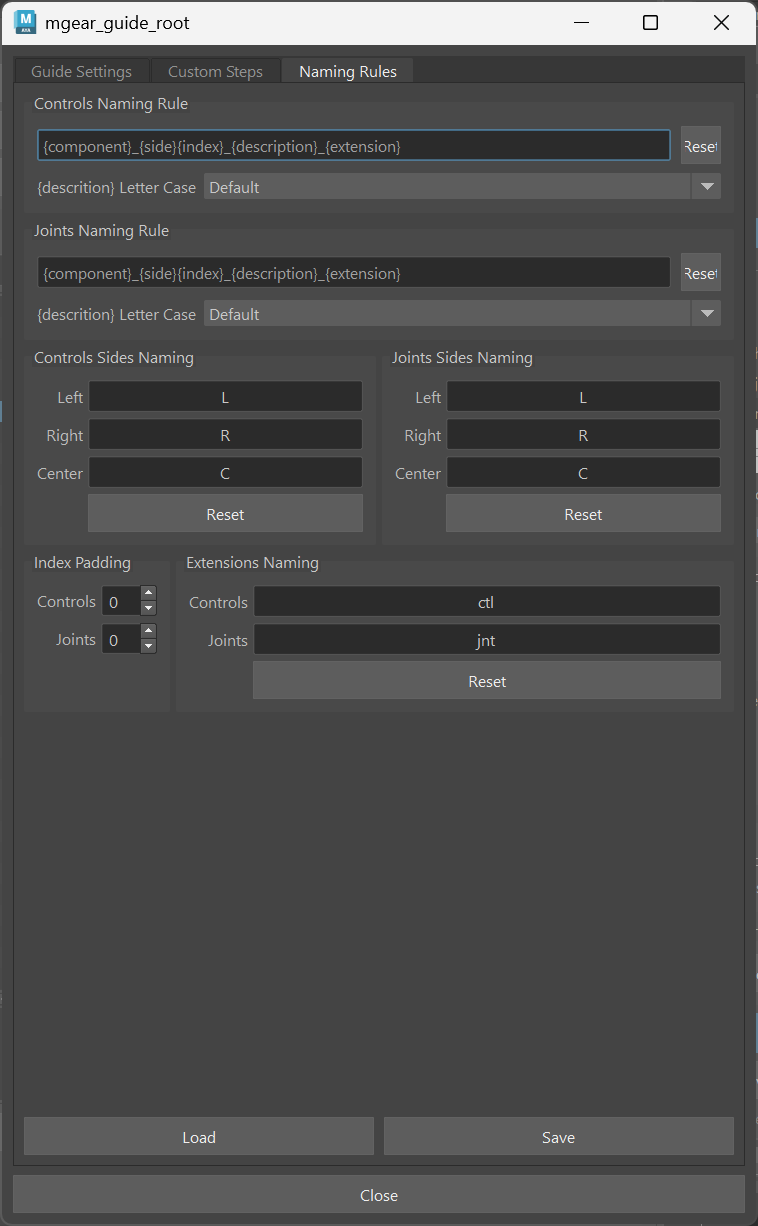
Task: Reset the Extensions Naming values
Action: coord(487,681)
